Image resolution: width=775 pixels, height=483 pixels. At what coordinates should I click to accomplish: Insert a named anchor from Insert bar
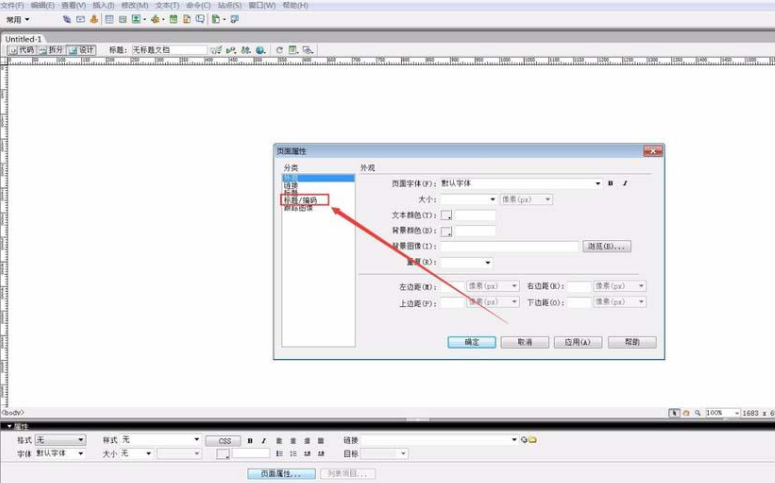point(94,19)
